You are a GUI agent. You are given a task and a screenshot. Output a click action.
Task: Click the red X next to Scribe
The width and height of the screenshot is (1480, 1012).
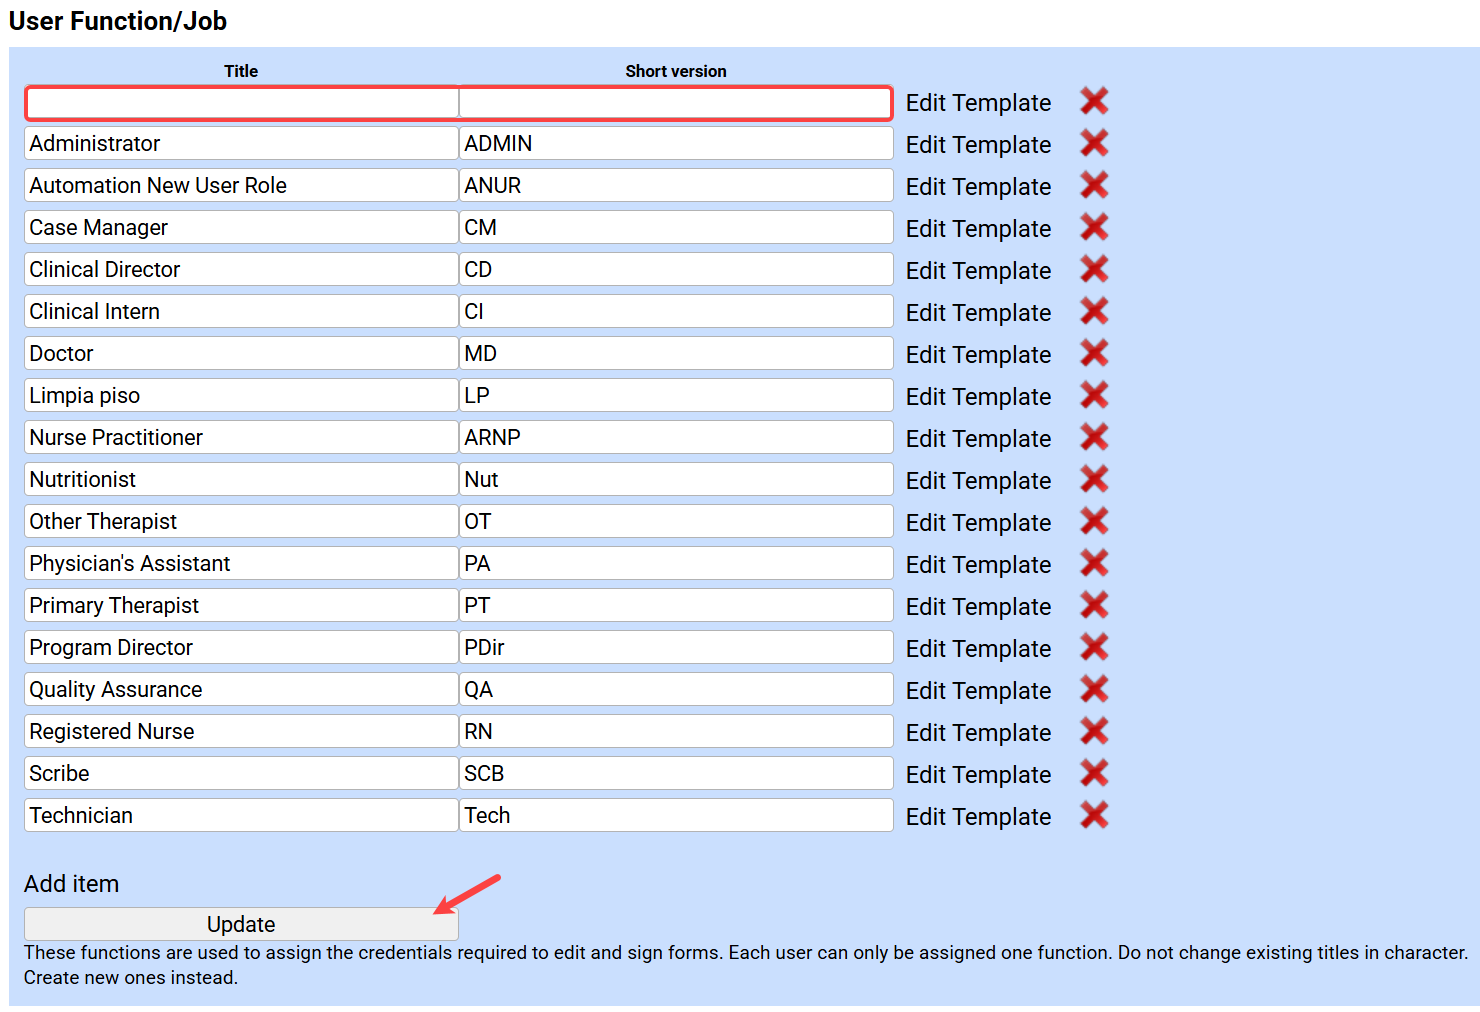[x=1094, y=774]
